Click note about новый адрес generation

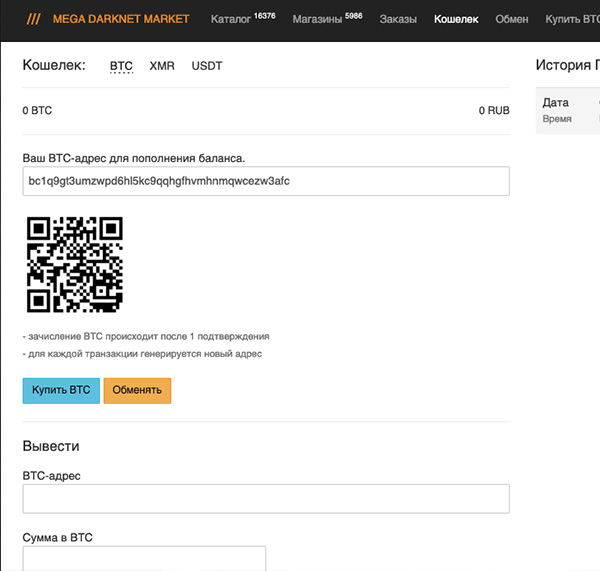(x=142, y=354)
